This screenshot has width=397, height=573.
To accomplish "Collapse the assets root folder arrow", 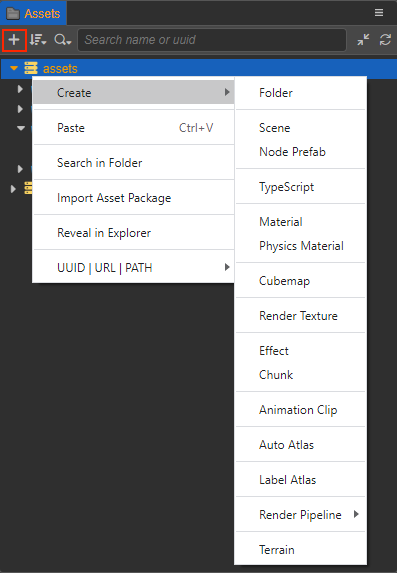I will [14, 68].
